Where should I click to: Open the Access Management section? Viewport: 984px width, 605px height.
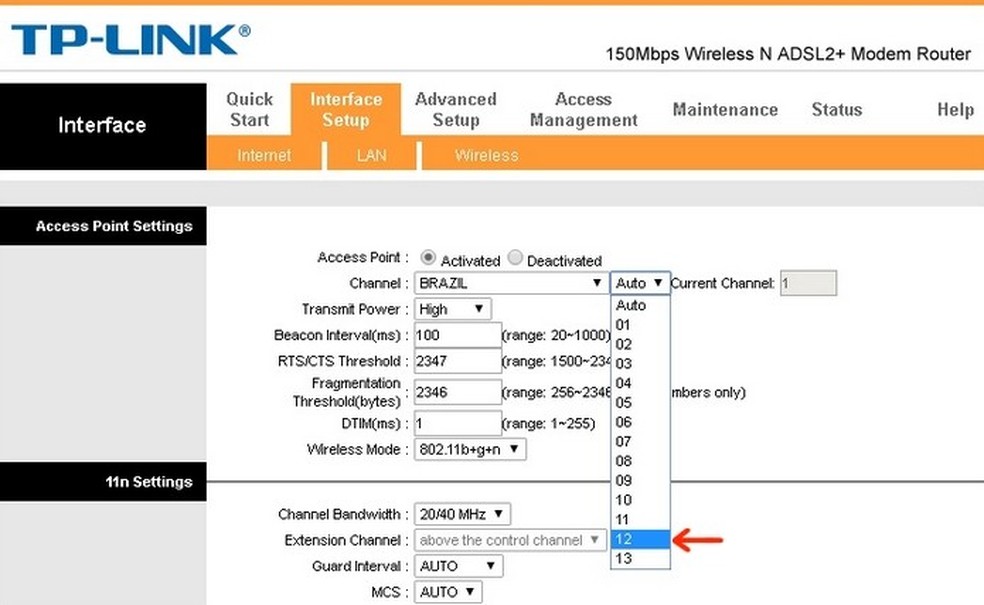tap(583, 108)
